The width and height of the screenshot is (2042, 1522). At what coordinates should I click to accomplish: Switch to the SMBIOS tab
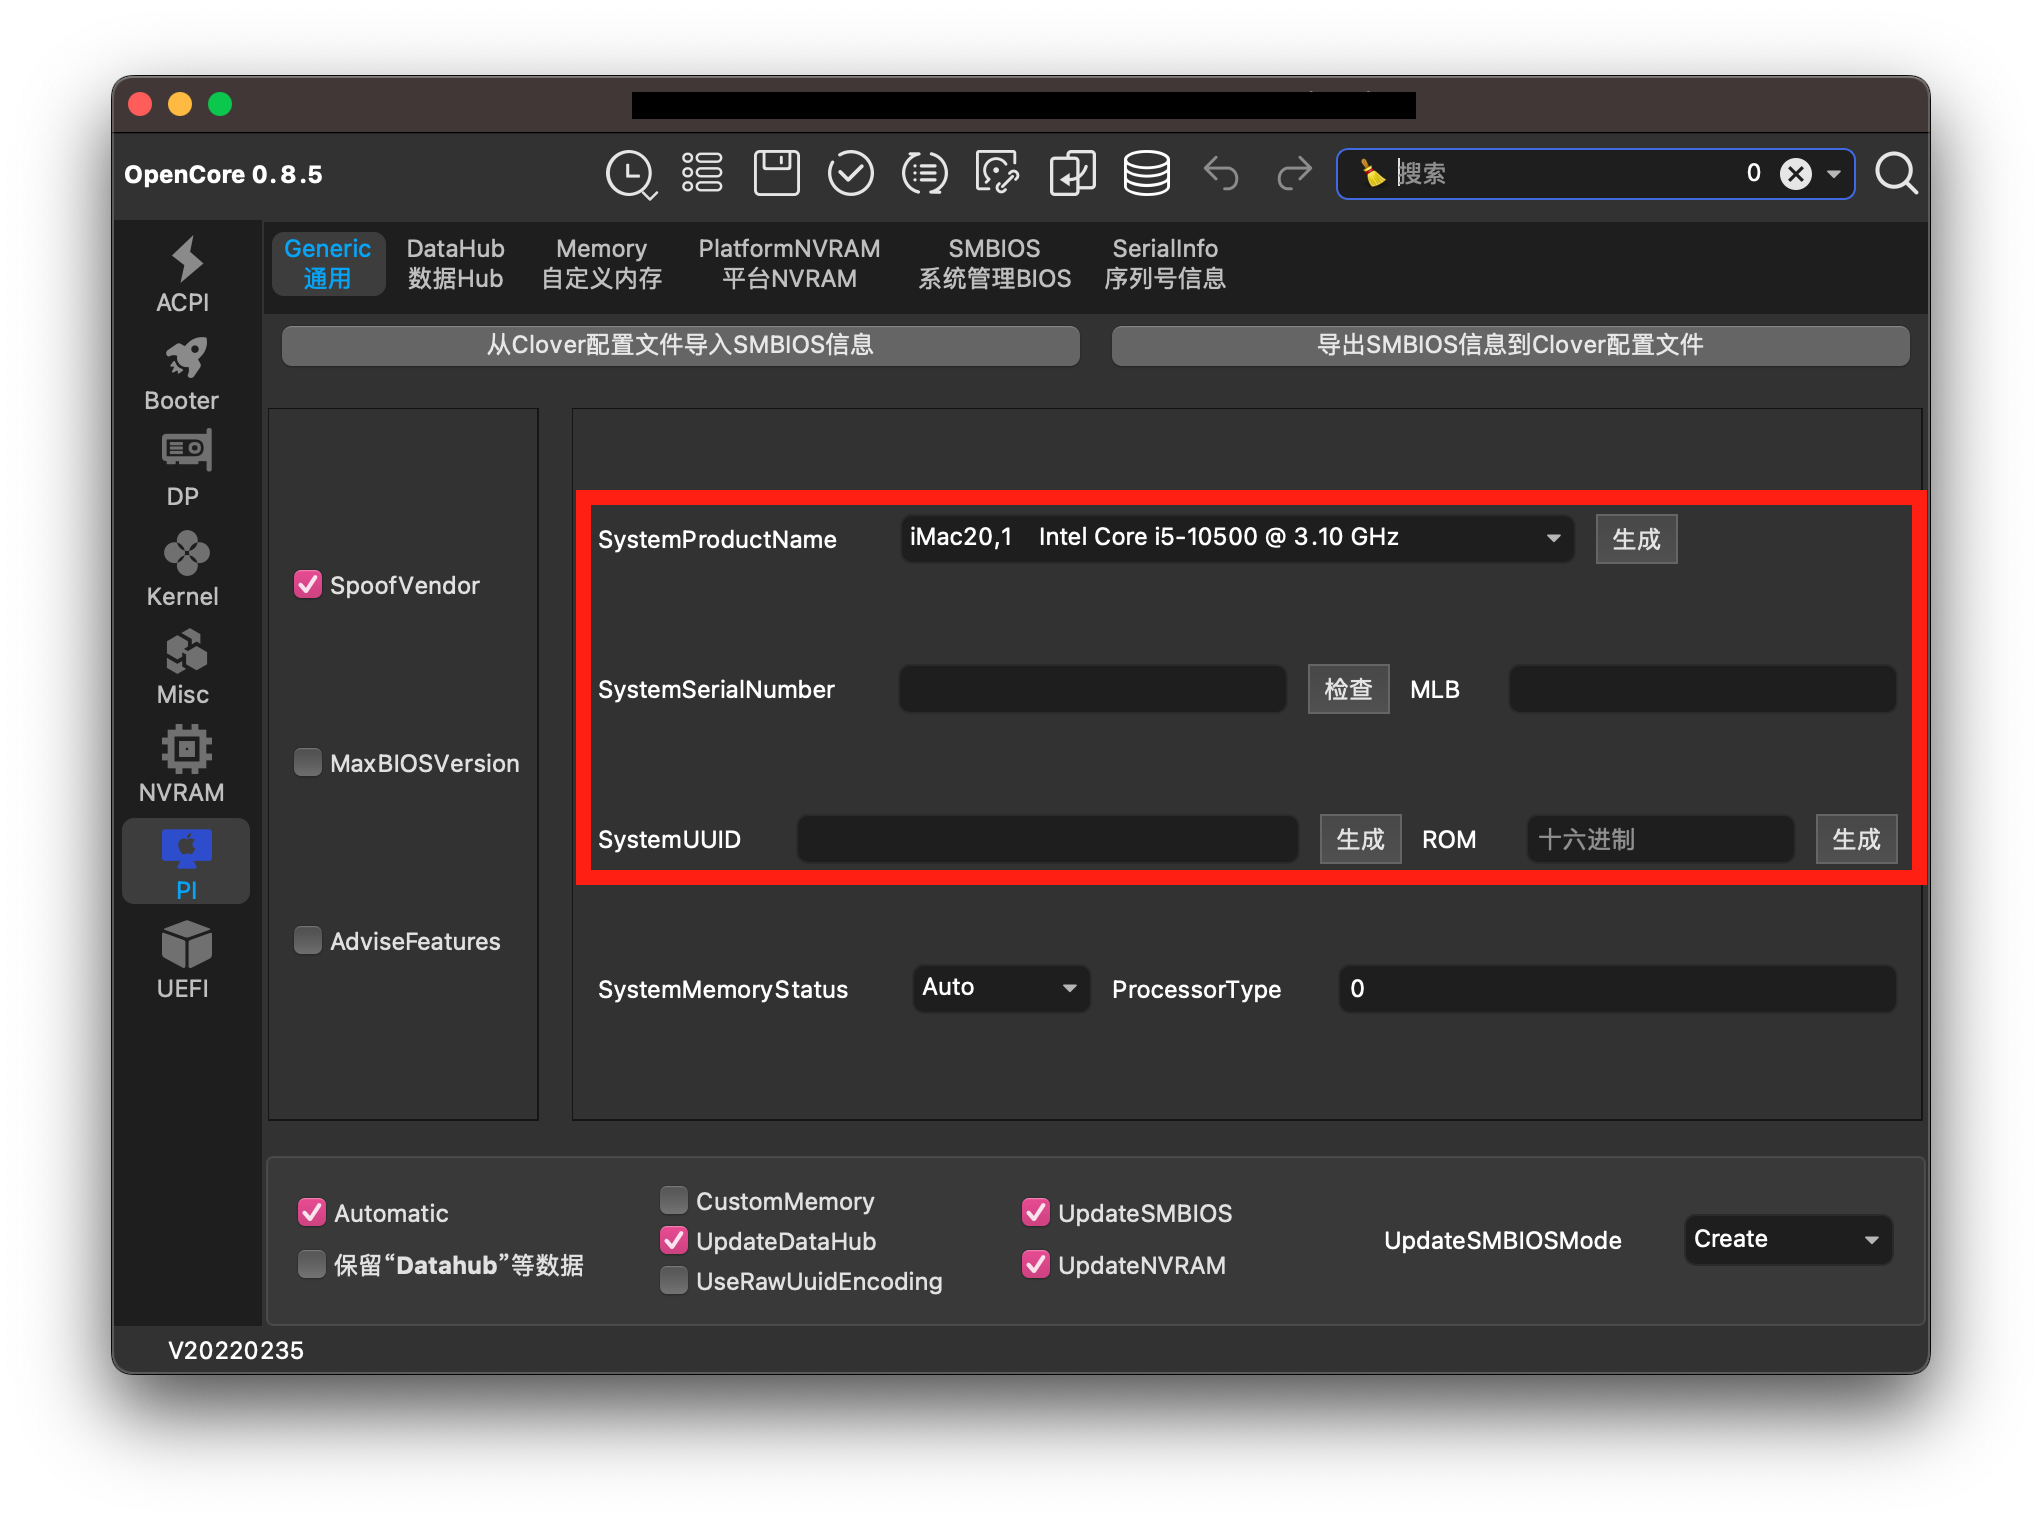pos(994,263)
